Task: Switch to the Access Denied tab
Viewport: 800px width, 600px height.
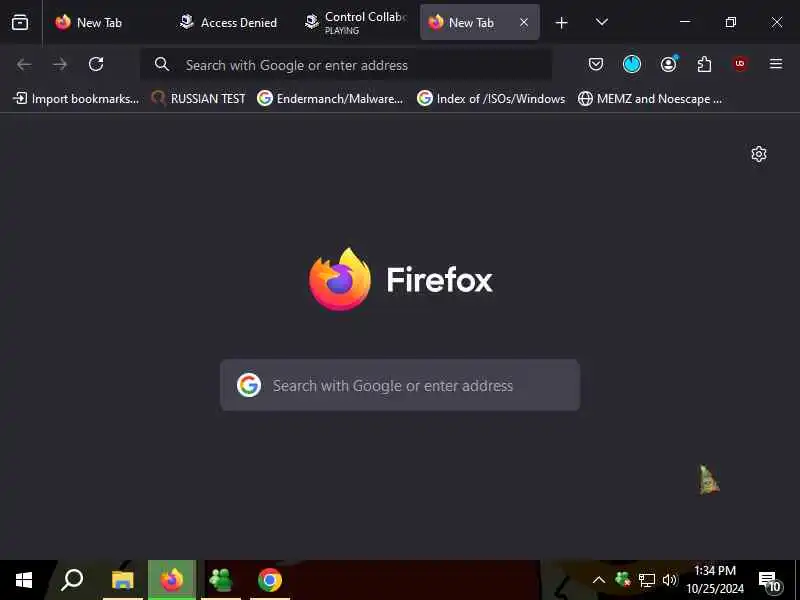Action: [x=228, y=22]
